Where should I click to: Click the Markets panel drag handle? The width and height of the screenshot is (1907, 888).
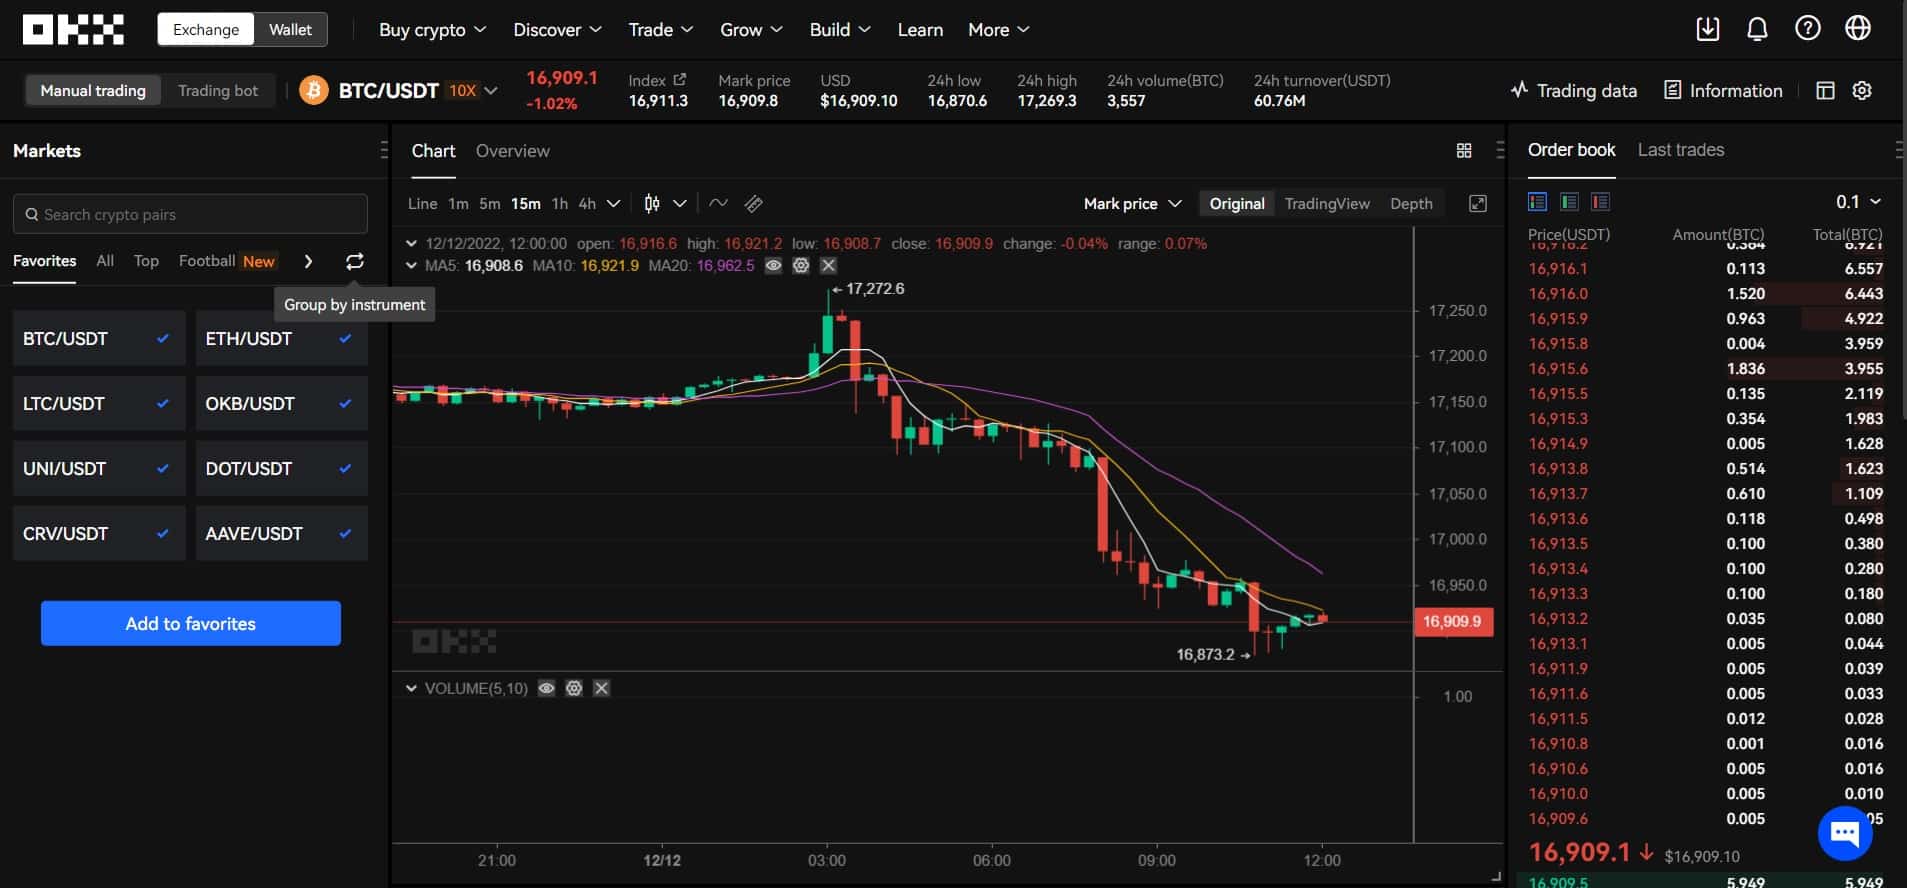click(384, 150)
